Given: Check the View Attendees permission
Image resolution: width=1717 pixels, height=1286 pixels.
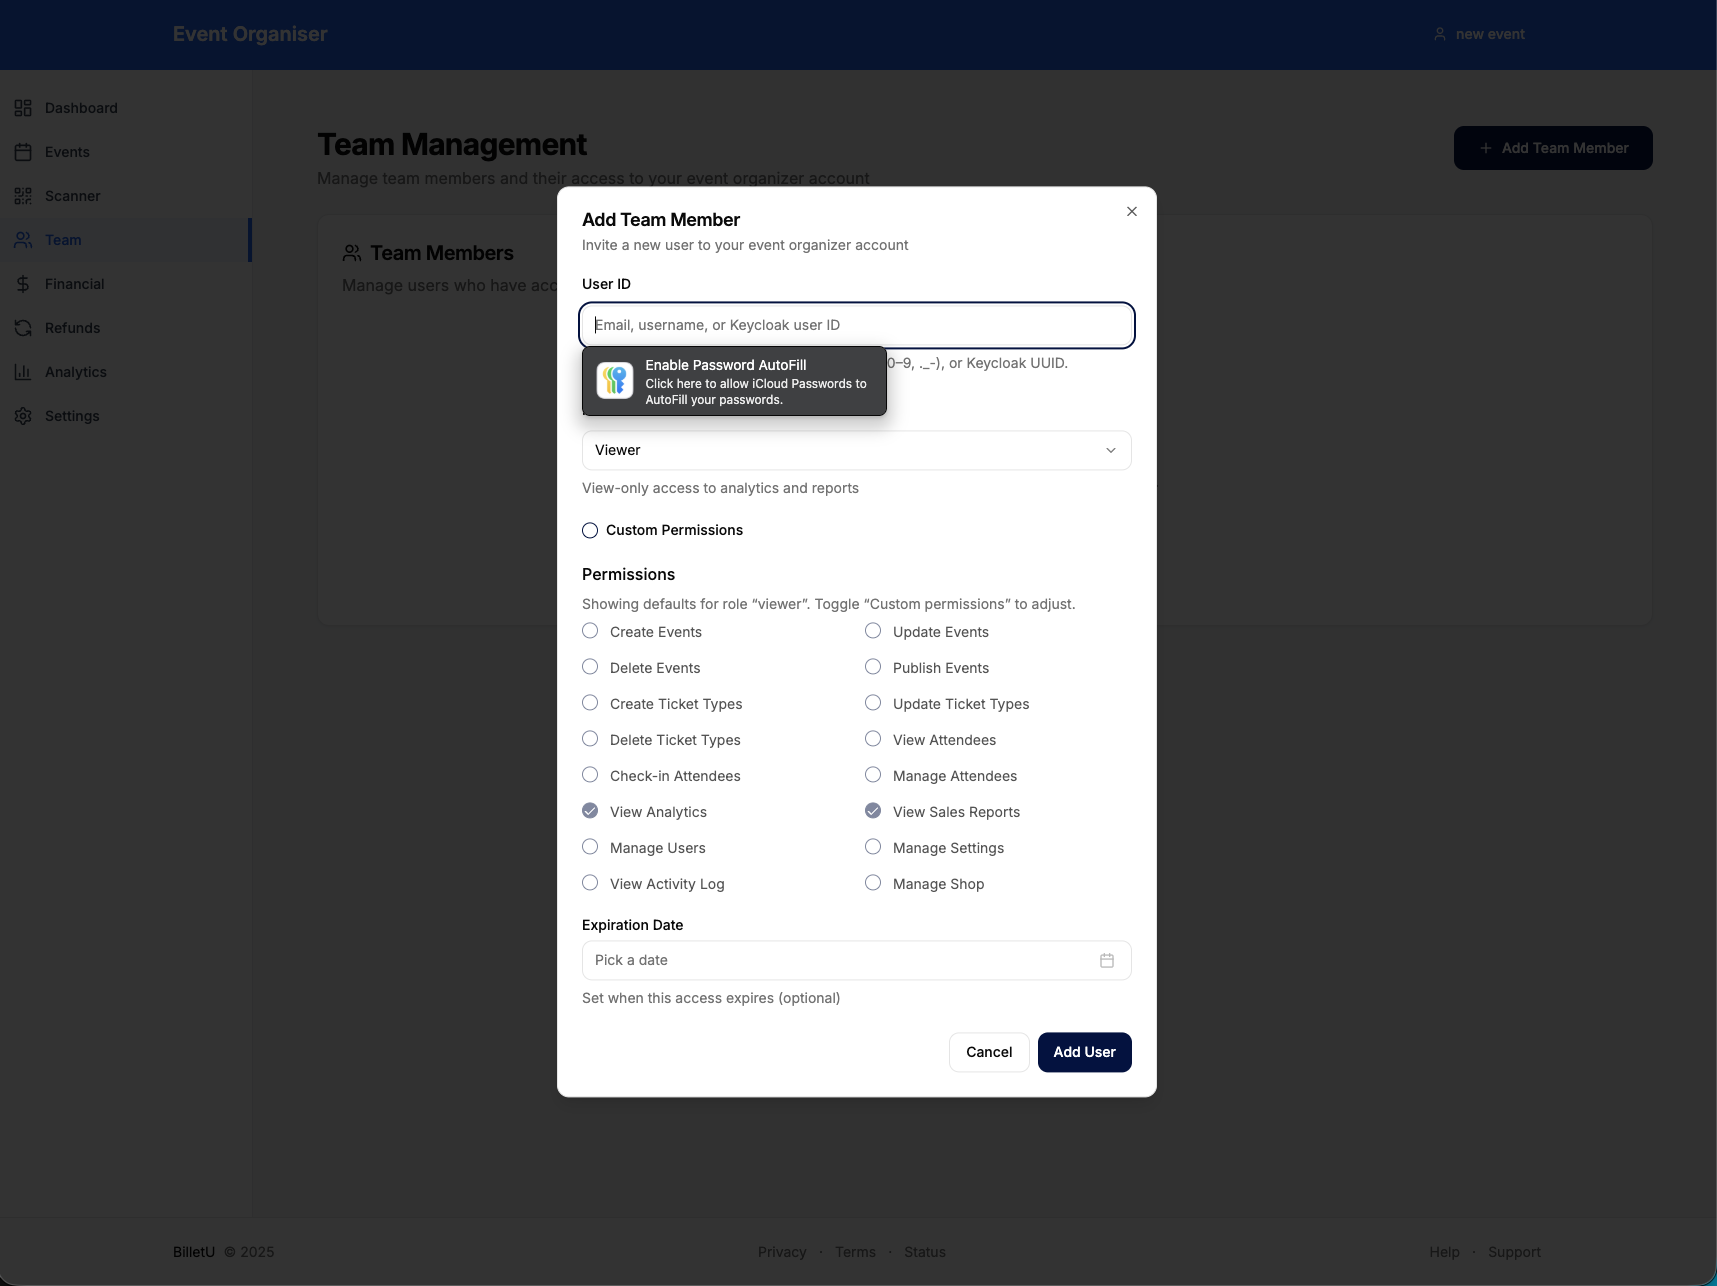Looking at the screenshot, I should [x=873, y=739].
